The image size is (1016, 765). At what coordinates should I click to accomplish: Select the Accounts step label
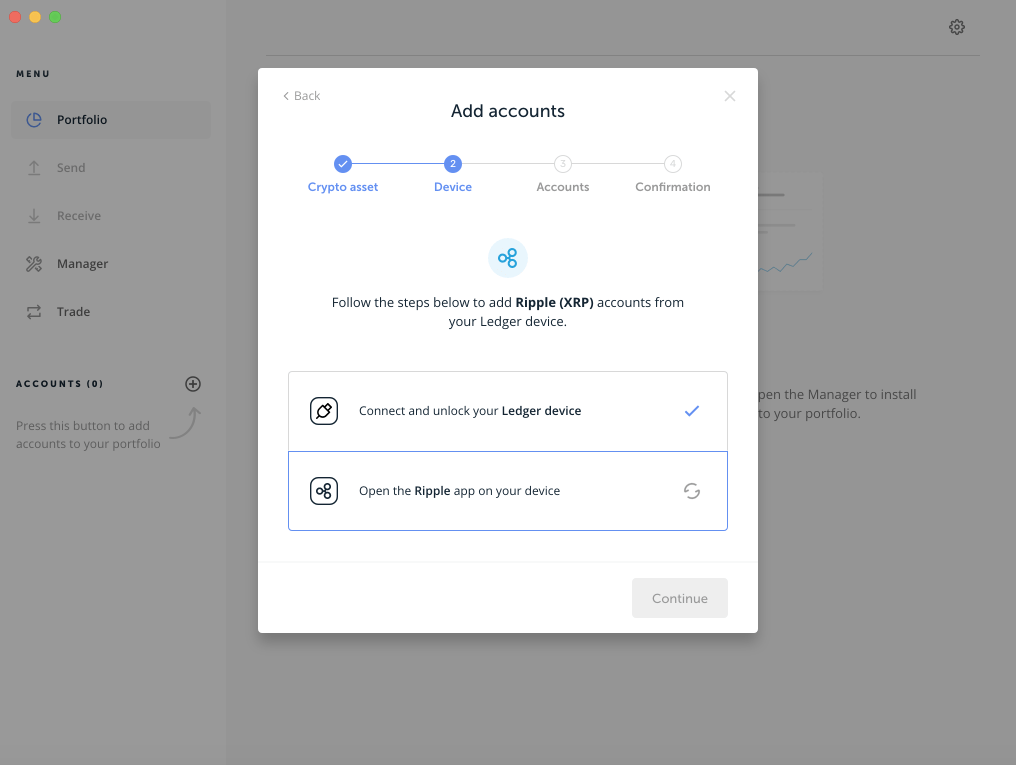coord(562,187)
